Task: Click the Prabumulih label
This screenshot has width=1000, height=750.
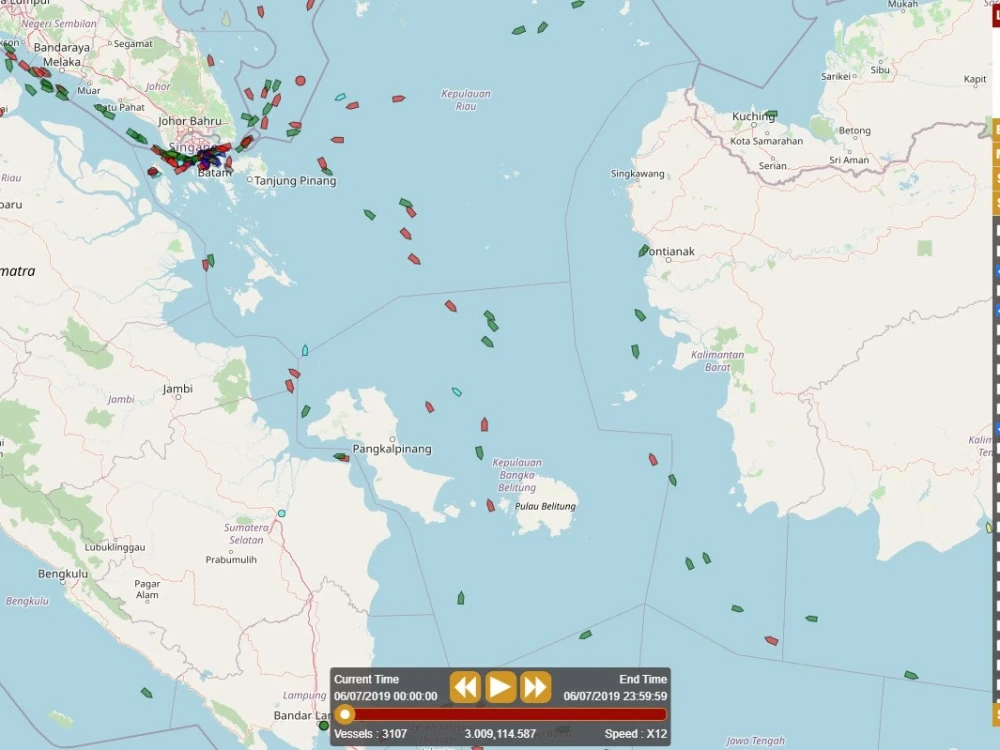Action: coord(231,559)
